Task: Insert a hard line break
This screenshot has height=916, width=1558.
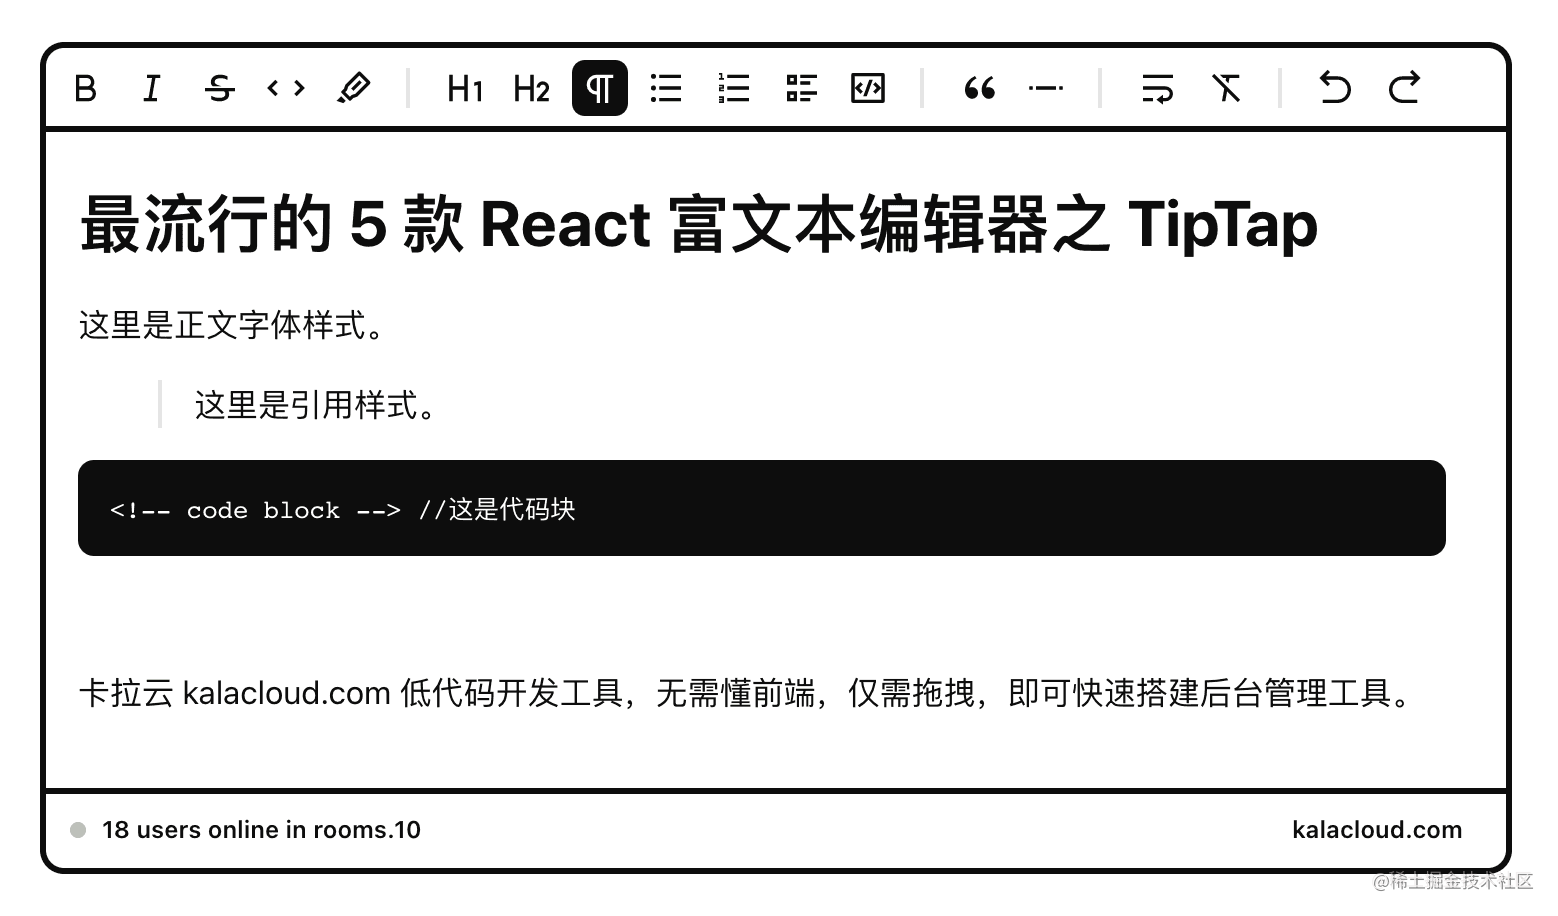Action: (x=1157, y=89)
